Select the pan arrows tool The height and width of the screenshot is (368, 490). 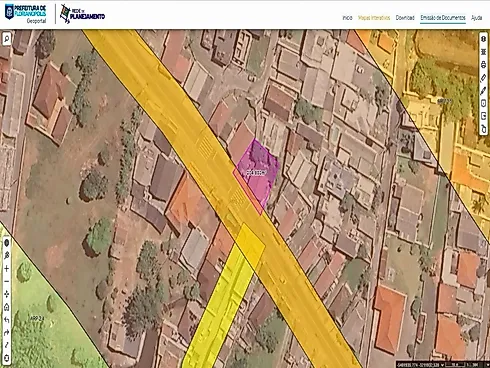tap(6, 294)
